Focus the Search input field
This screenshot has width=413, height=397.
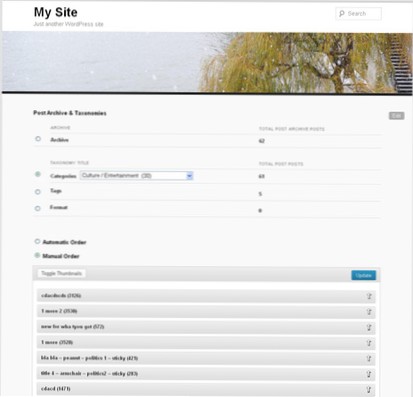click(358, 14)
